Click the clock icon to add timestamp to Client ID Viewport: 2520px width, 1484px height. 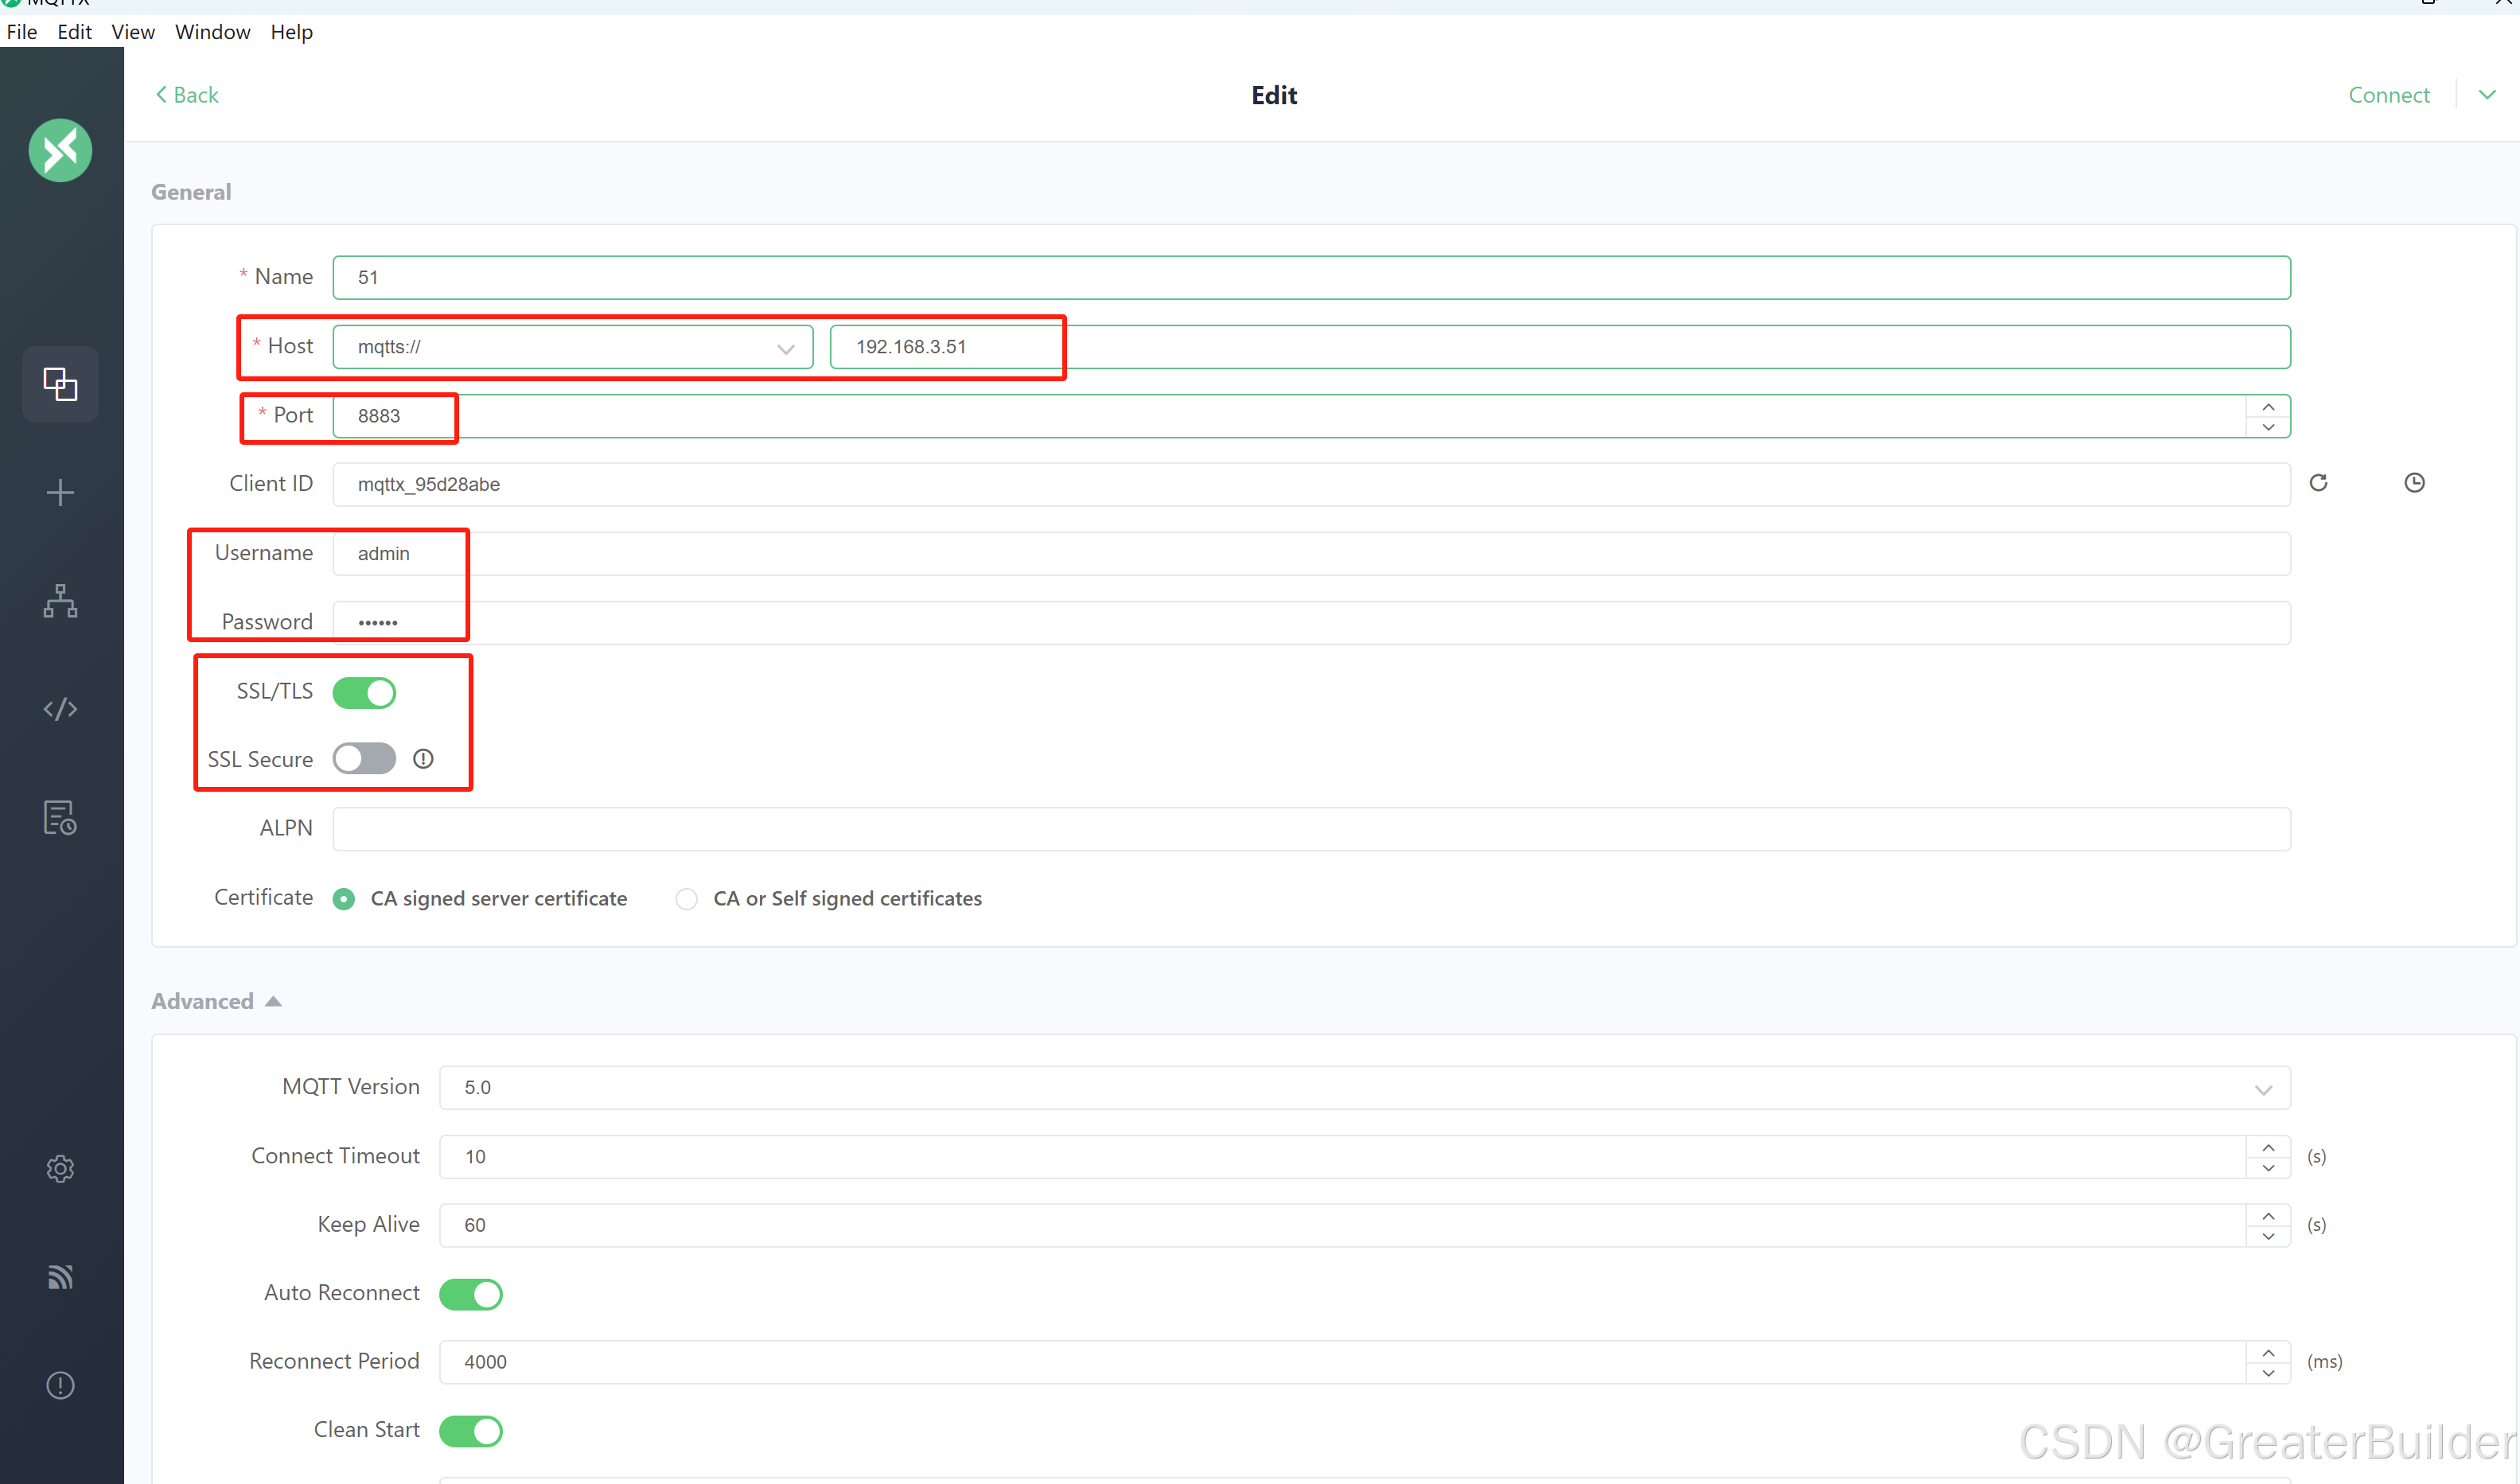[2414, 483]
